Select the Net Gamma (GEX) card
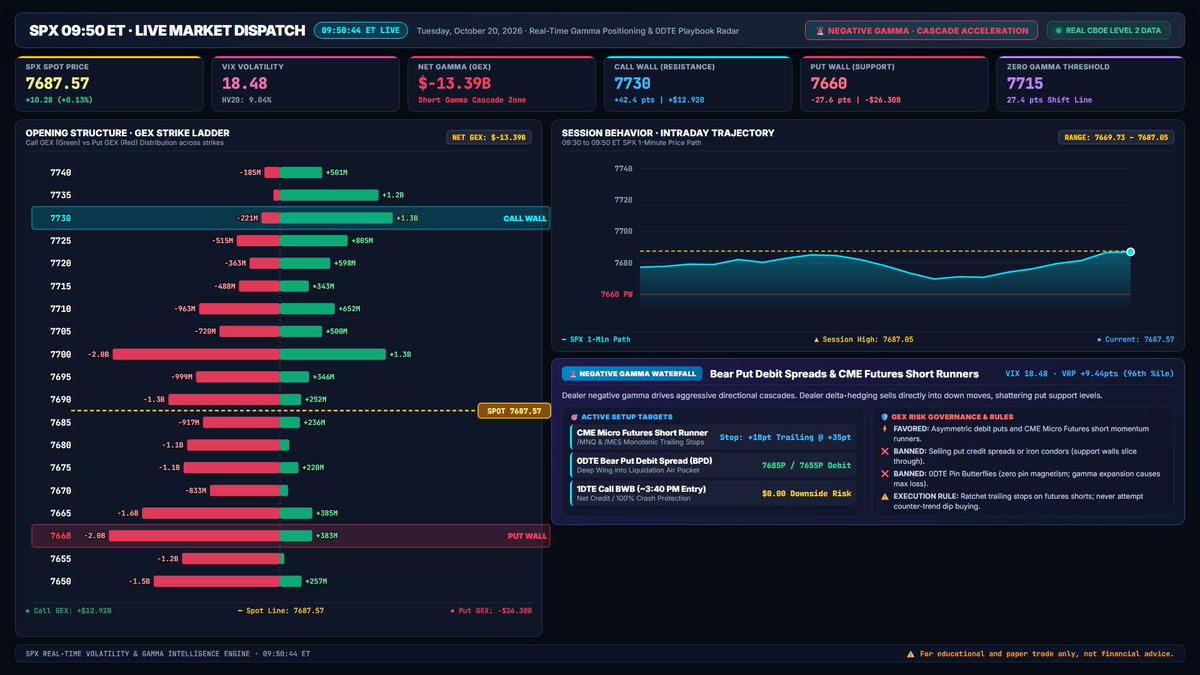1200x675 pixels. point(501,83)
